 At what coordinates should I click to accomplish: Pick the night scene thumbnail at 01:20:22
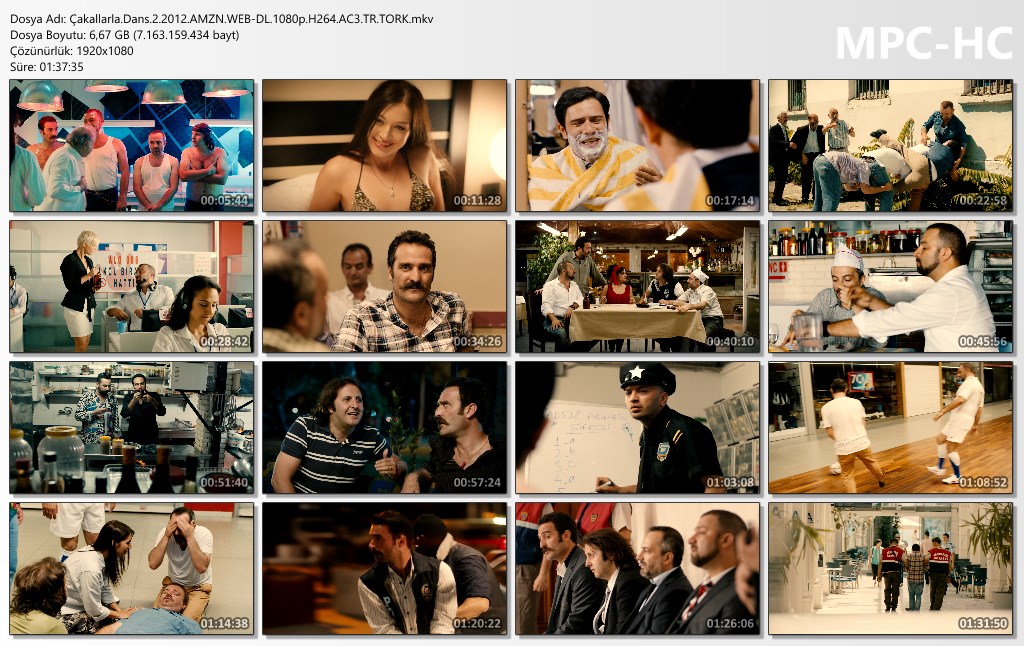(385, 569)
